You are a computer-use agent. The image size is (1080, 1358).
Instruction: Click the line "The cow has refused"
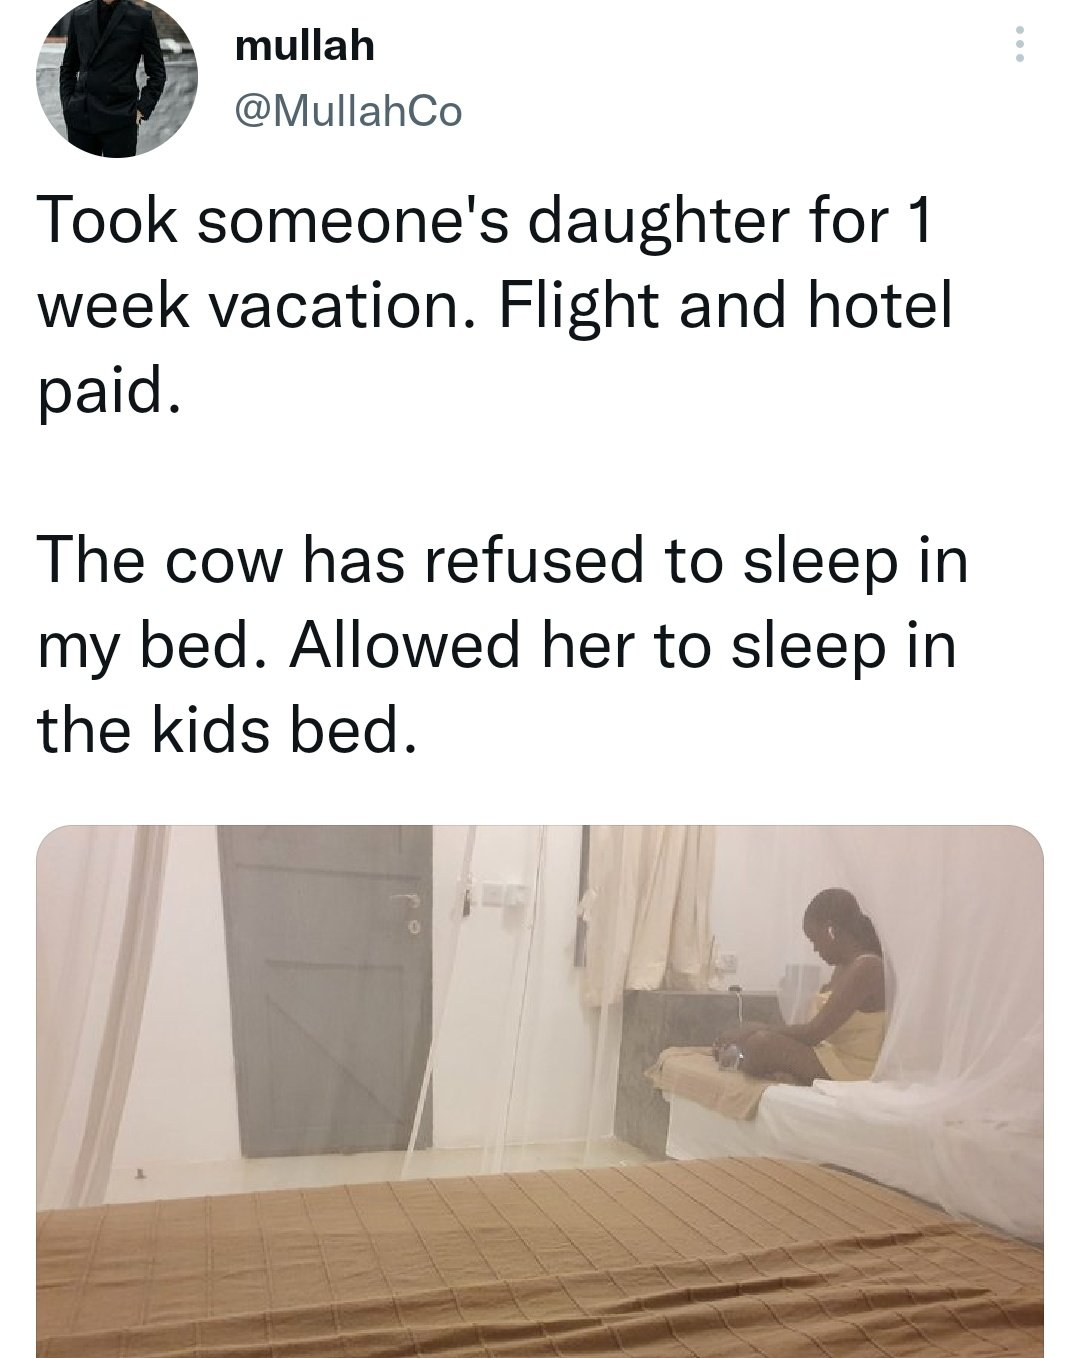click(502, 561)
